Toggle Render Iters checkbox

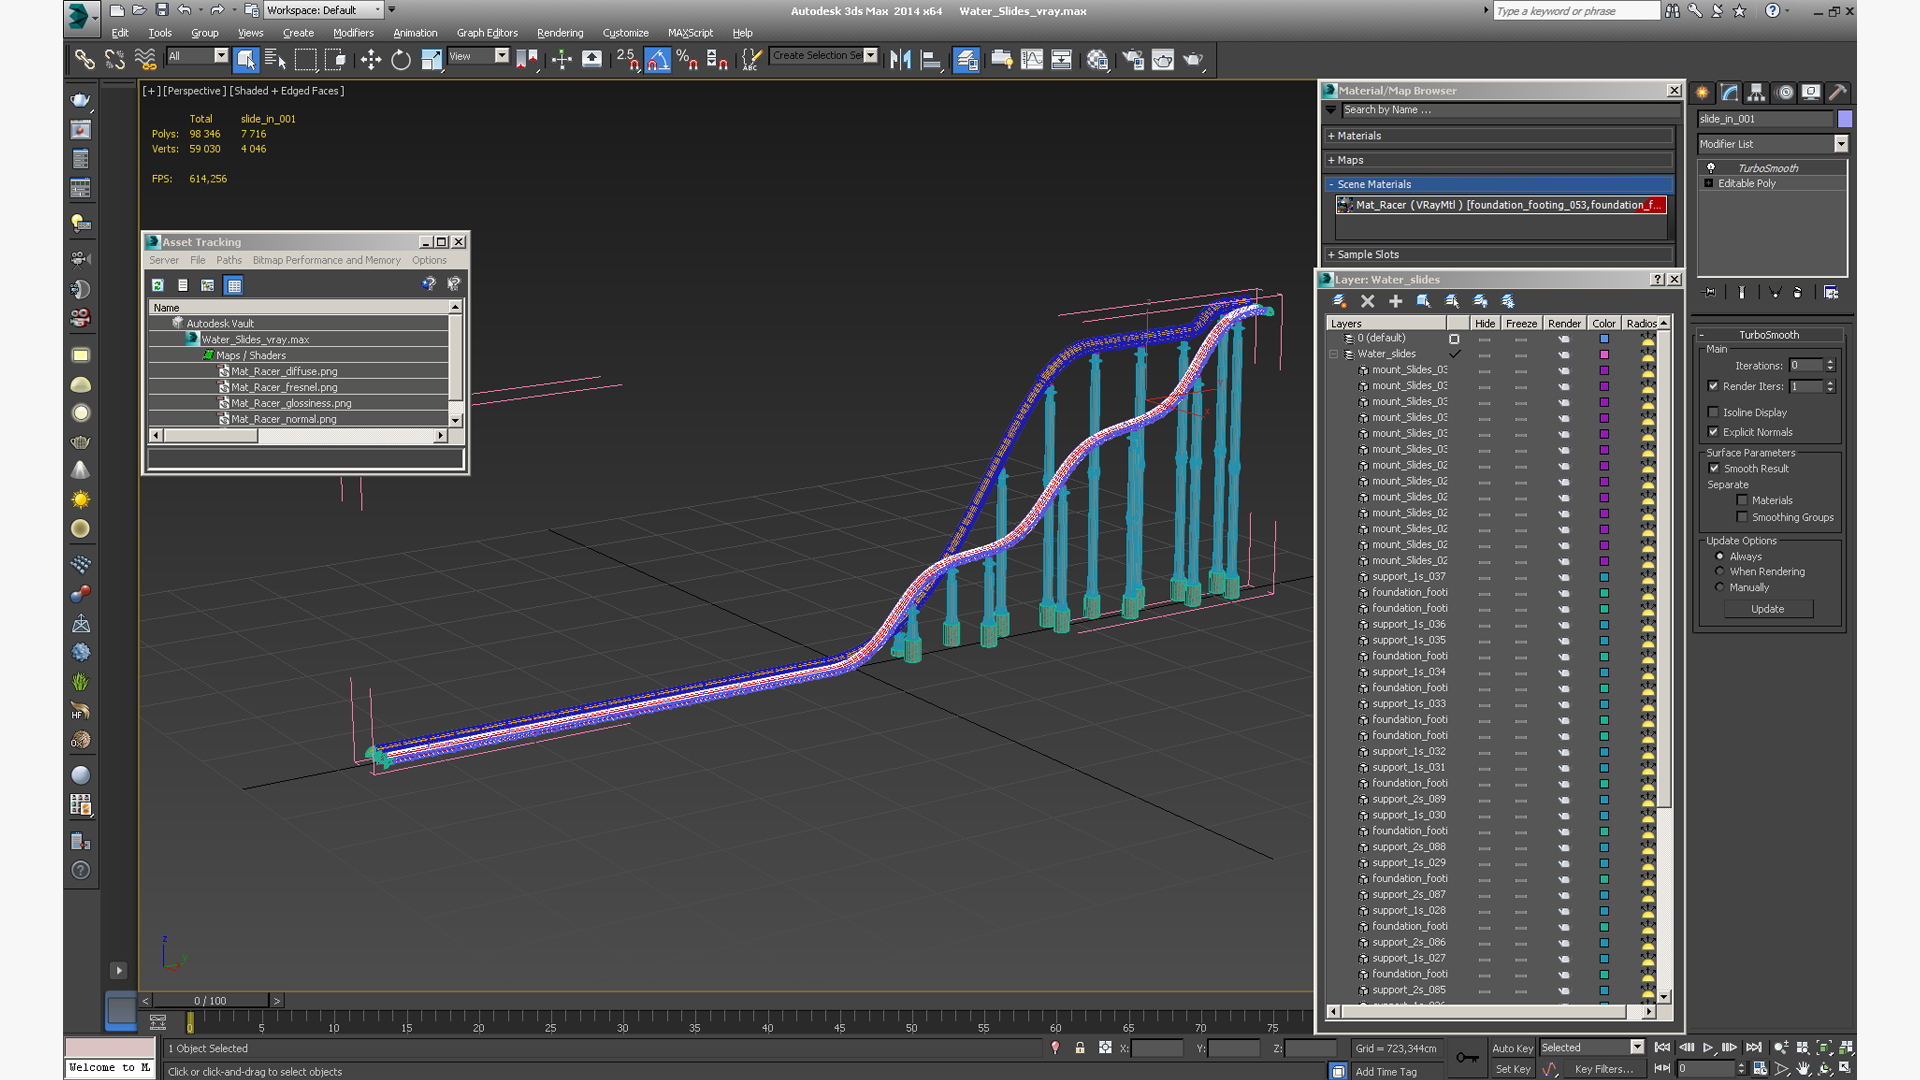tap(1713, 386)
